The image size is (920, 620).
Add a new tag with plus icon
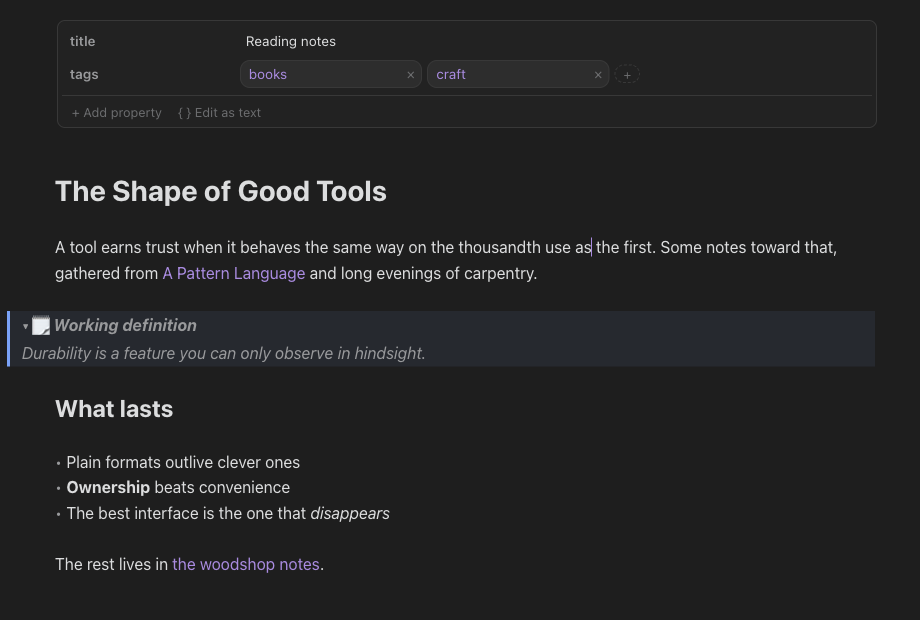(x=627, y=74)
